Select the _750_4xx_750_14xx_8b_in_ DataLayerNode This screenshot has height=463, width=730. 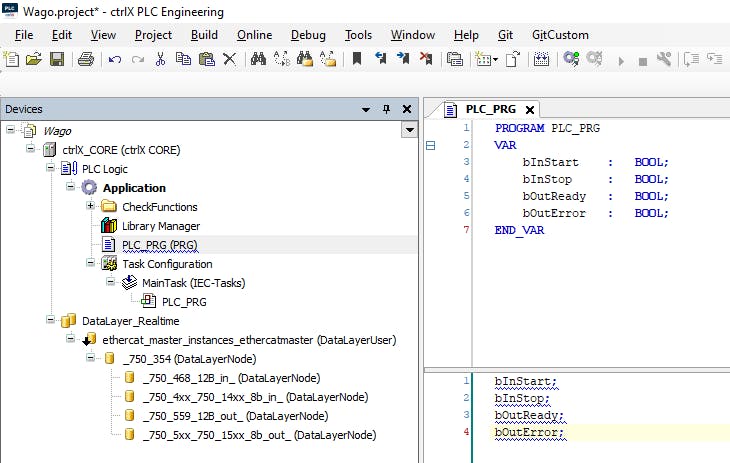pos(255,397)
